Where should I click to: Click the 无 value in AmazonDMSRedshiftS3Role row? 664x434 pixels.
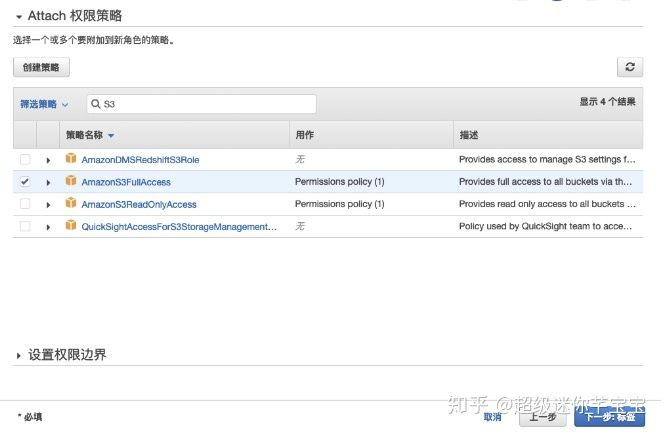(300, 159)
